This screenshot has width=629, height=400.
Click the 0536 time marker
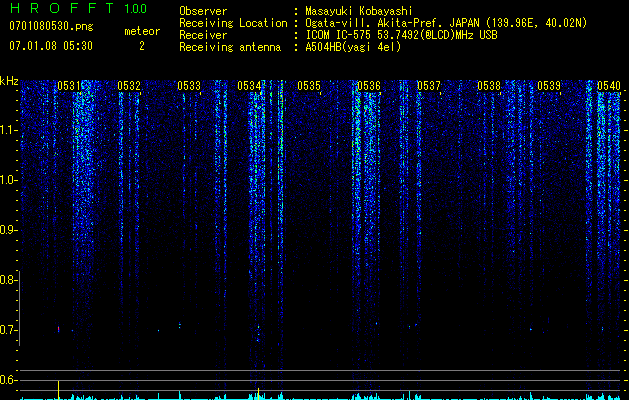pos(369,86)
